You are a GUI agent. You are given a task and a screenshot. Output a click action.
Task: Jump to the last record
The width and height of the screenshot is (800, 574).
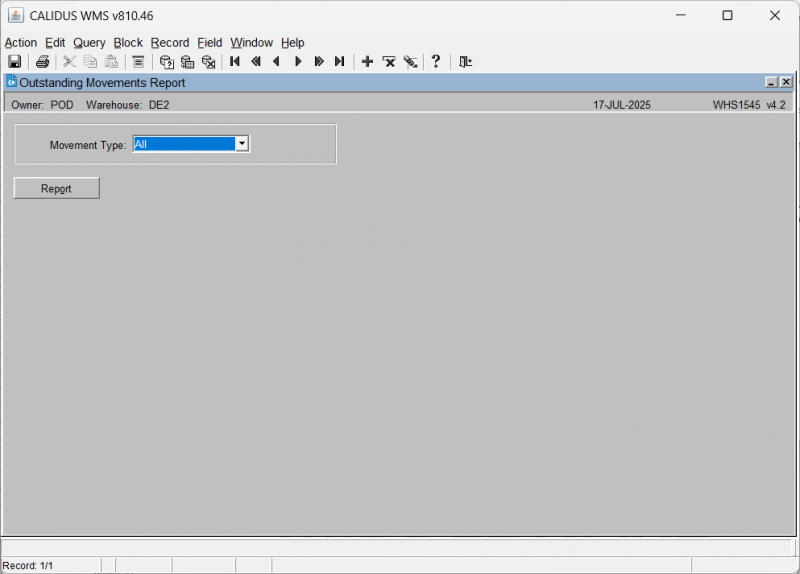[x=340, y=62]
